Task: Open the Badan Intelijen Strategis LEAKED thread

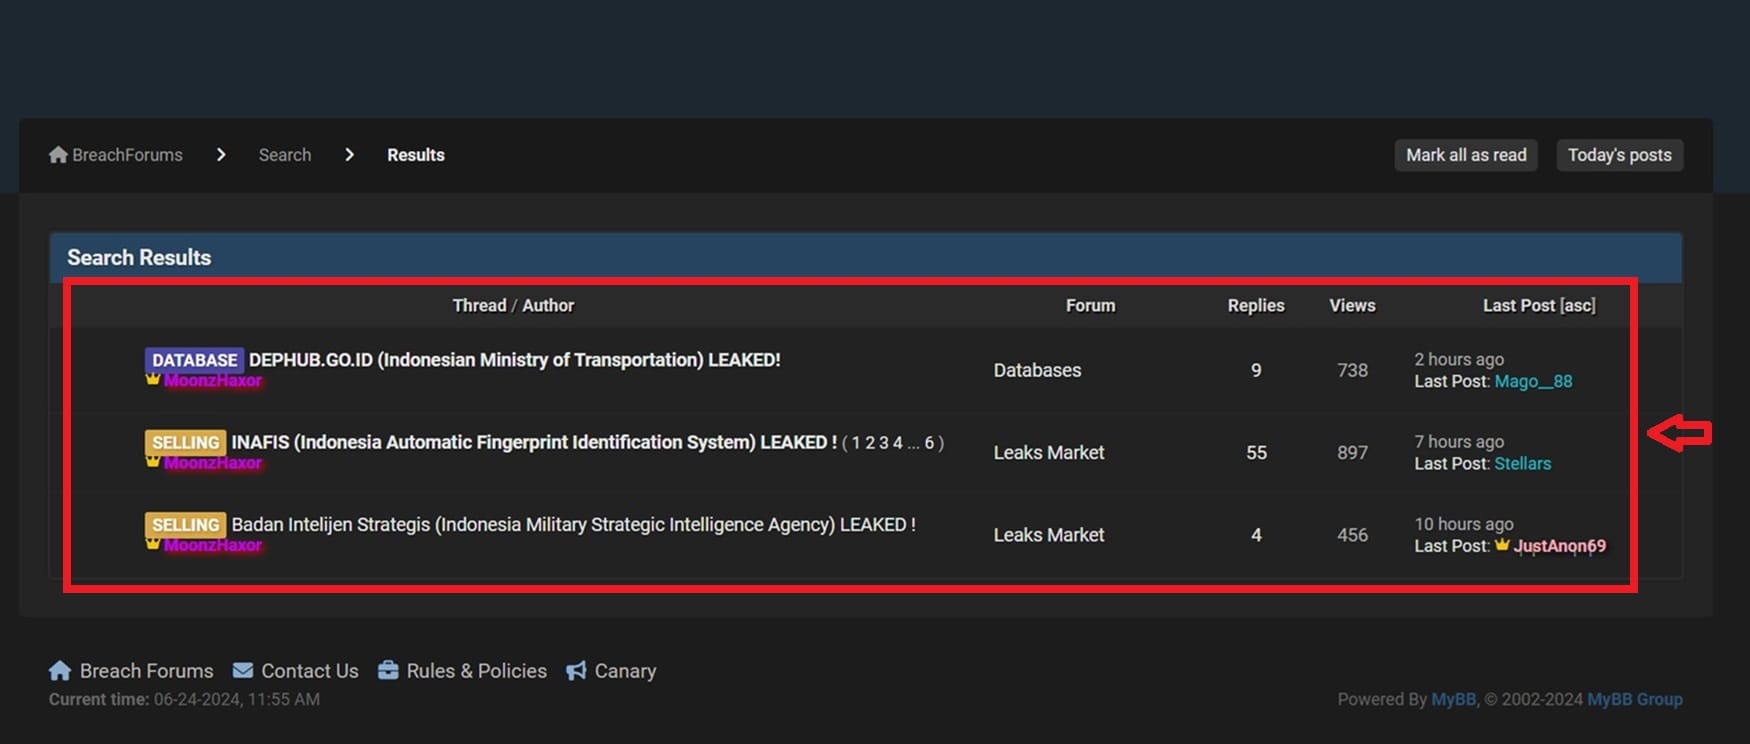Action: coord(574,524)
